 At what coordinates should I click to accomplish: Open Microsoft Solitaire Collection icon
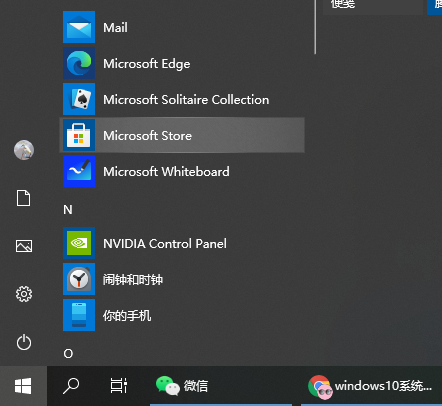[x=79, y=99]
